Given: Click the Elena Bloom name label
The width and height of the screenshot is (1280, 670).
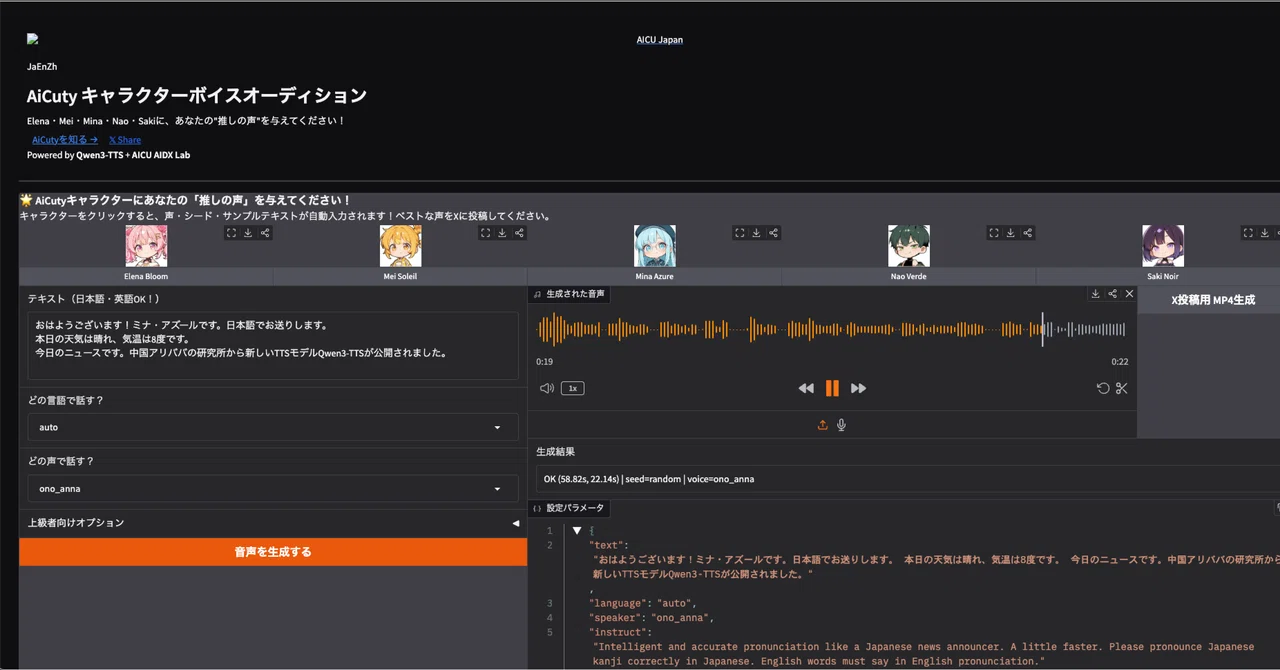Looking at the screenshot, I should point(146,276).
